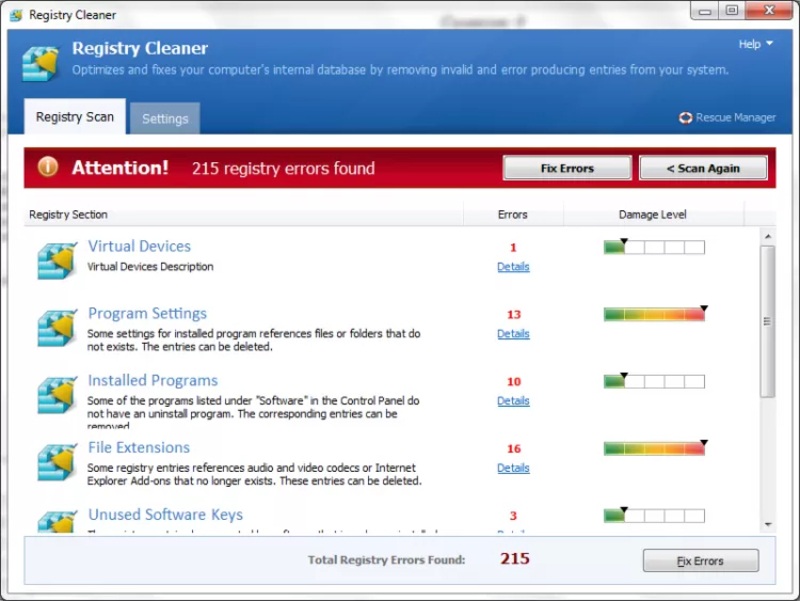The width and height of the screenshot is (800, 601).
Task: Click the Virtual Devices section icon
Action: coord(57,259)
